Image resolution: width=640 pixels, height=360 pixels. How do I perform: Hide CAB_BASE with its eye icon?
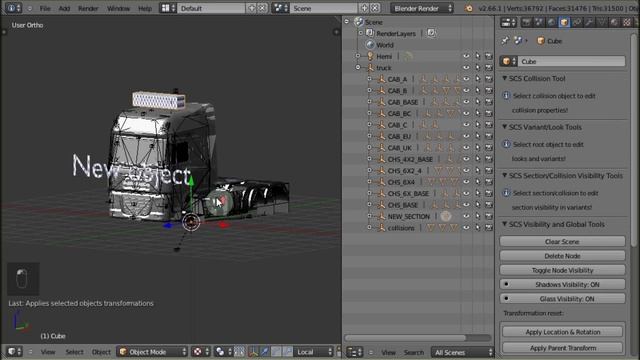[466, 102]
